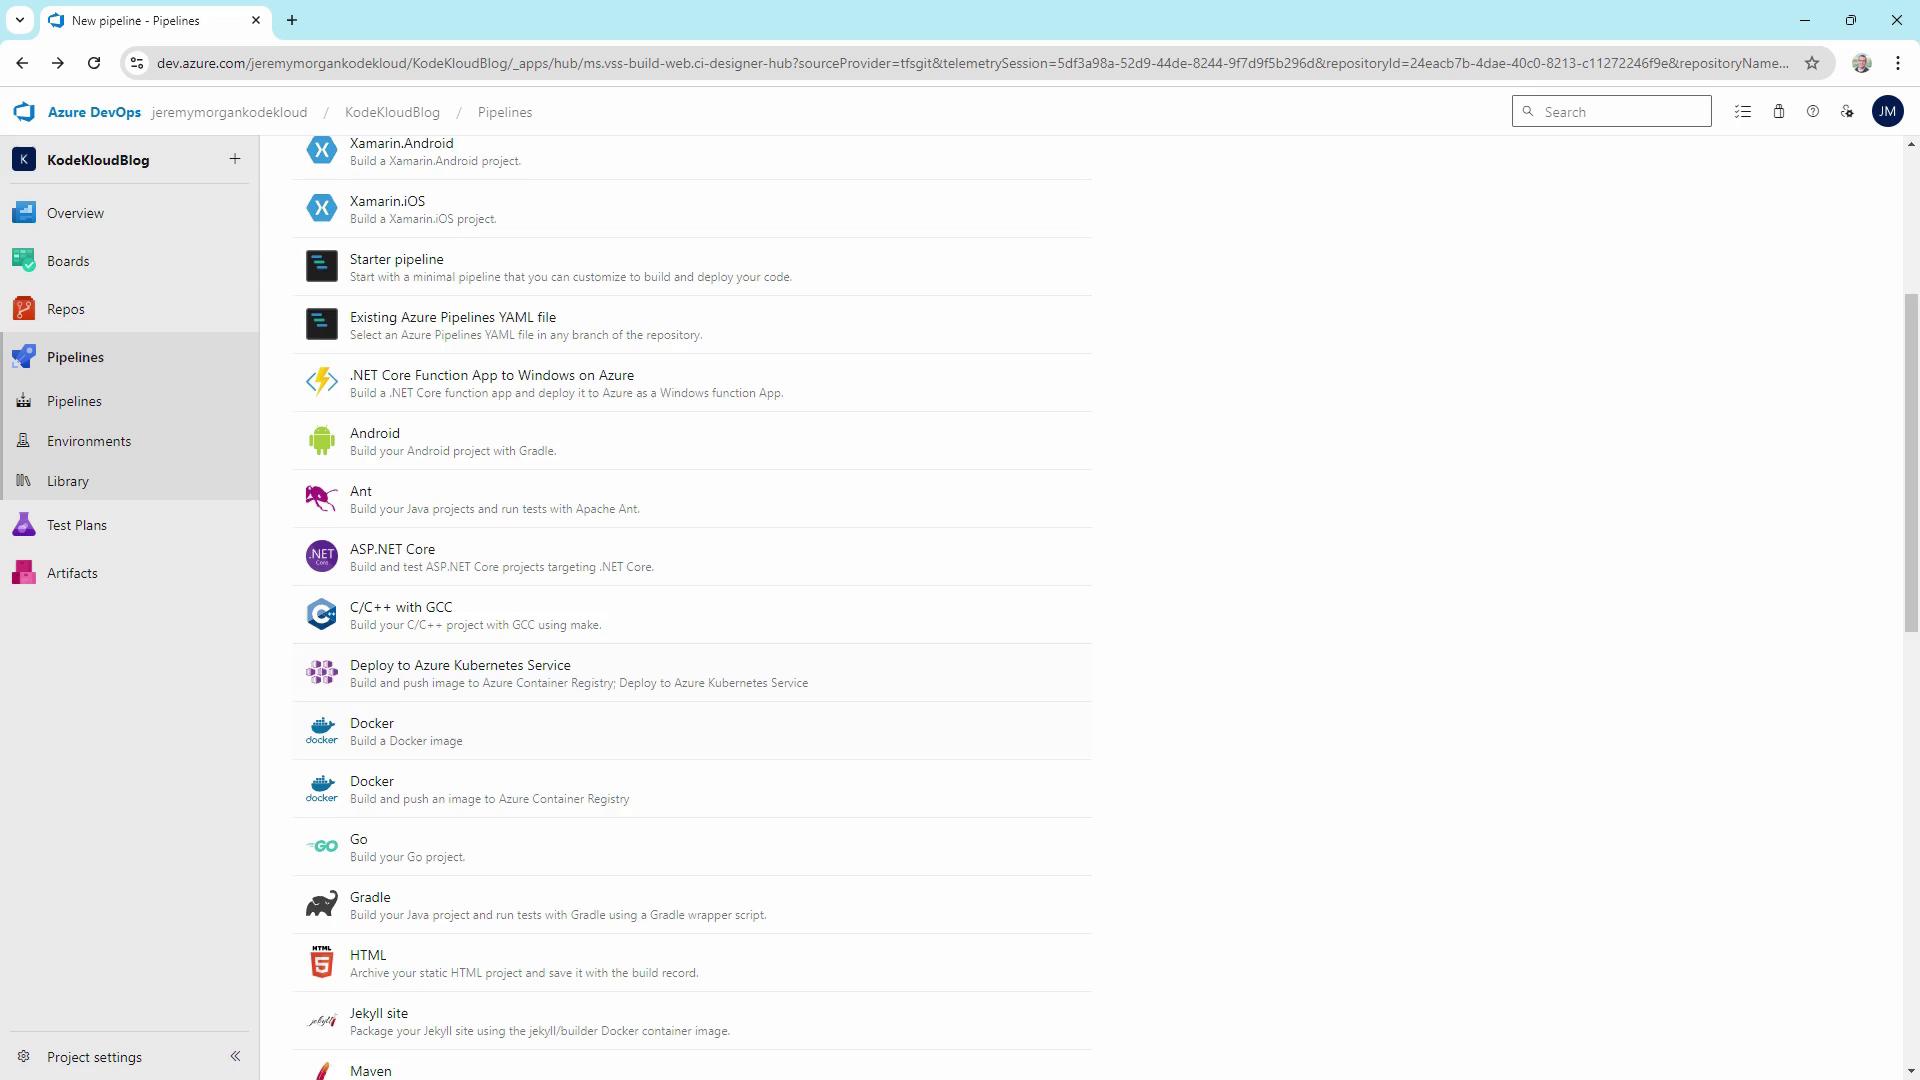Open the JM account avatar menu
The height and width of the screenshot is (1080, 1920).
click(1887, 112)
